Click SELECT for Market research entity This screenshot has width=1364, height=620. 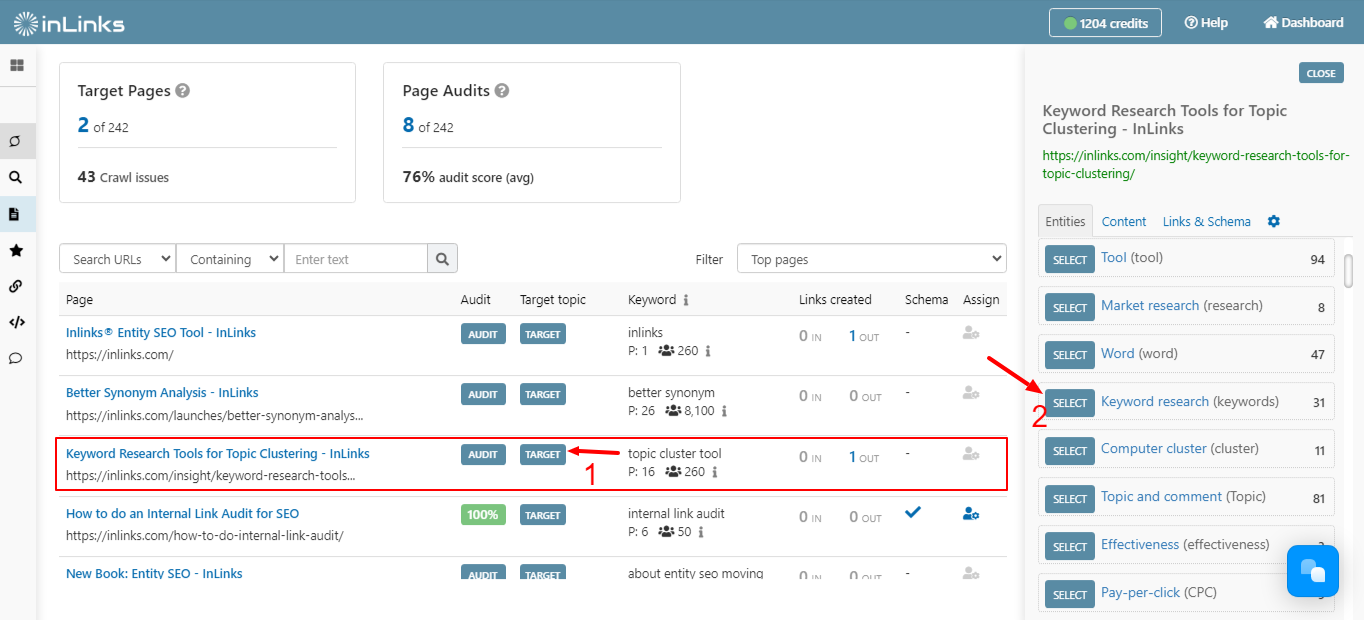1070,307
